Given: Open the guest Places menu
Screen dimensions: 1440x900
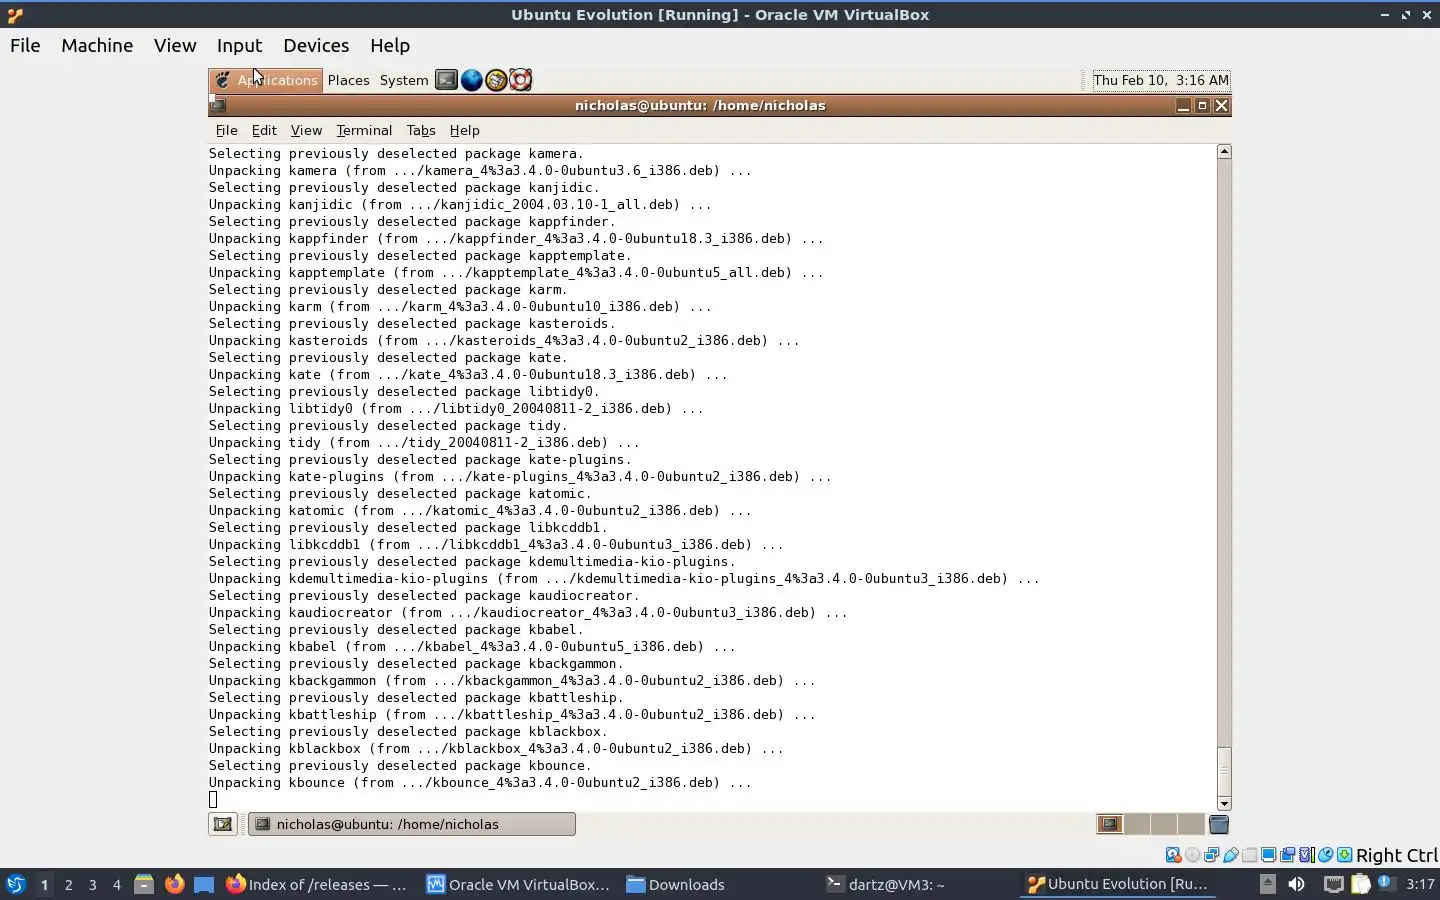Looking at the screenshot, I should 348,80.
